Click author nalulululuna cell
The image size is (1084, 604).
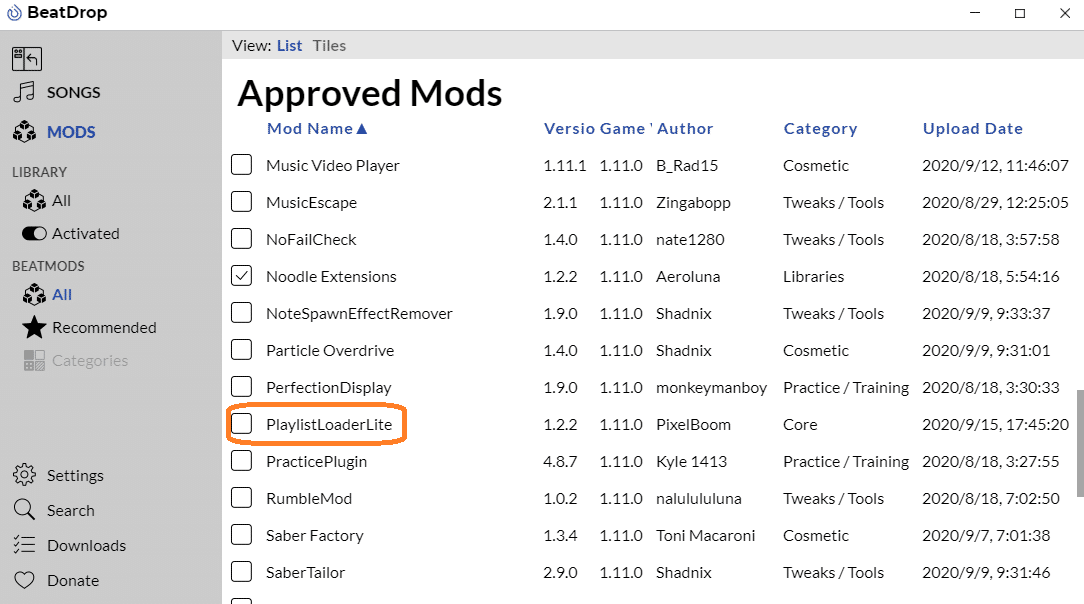(x=699, y=498)
